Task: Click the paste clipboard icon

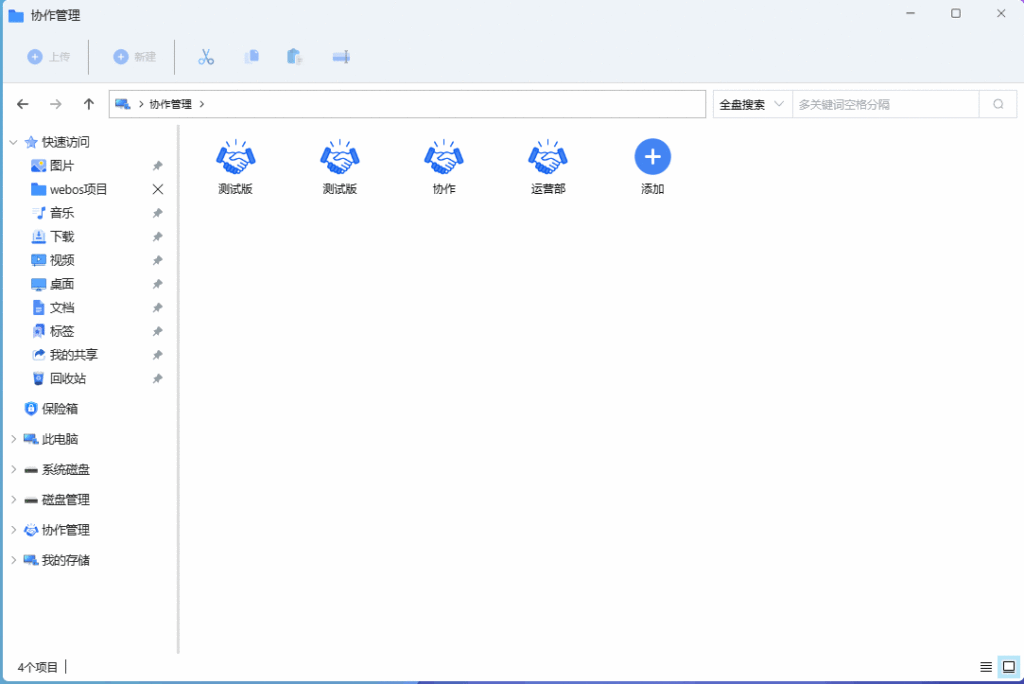Action: tap(294, 57)
